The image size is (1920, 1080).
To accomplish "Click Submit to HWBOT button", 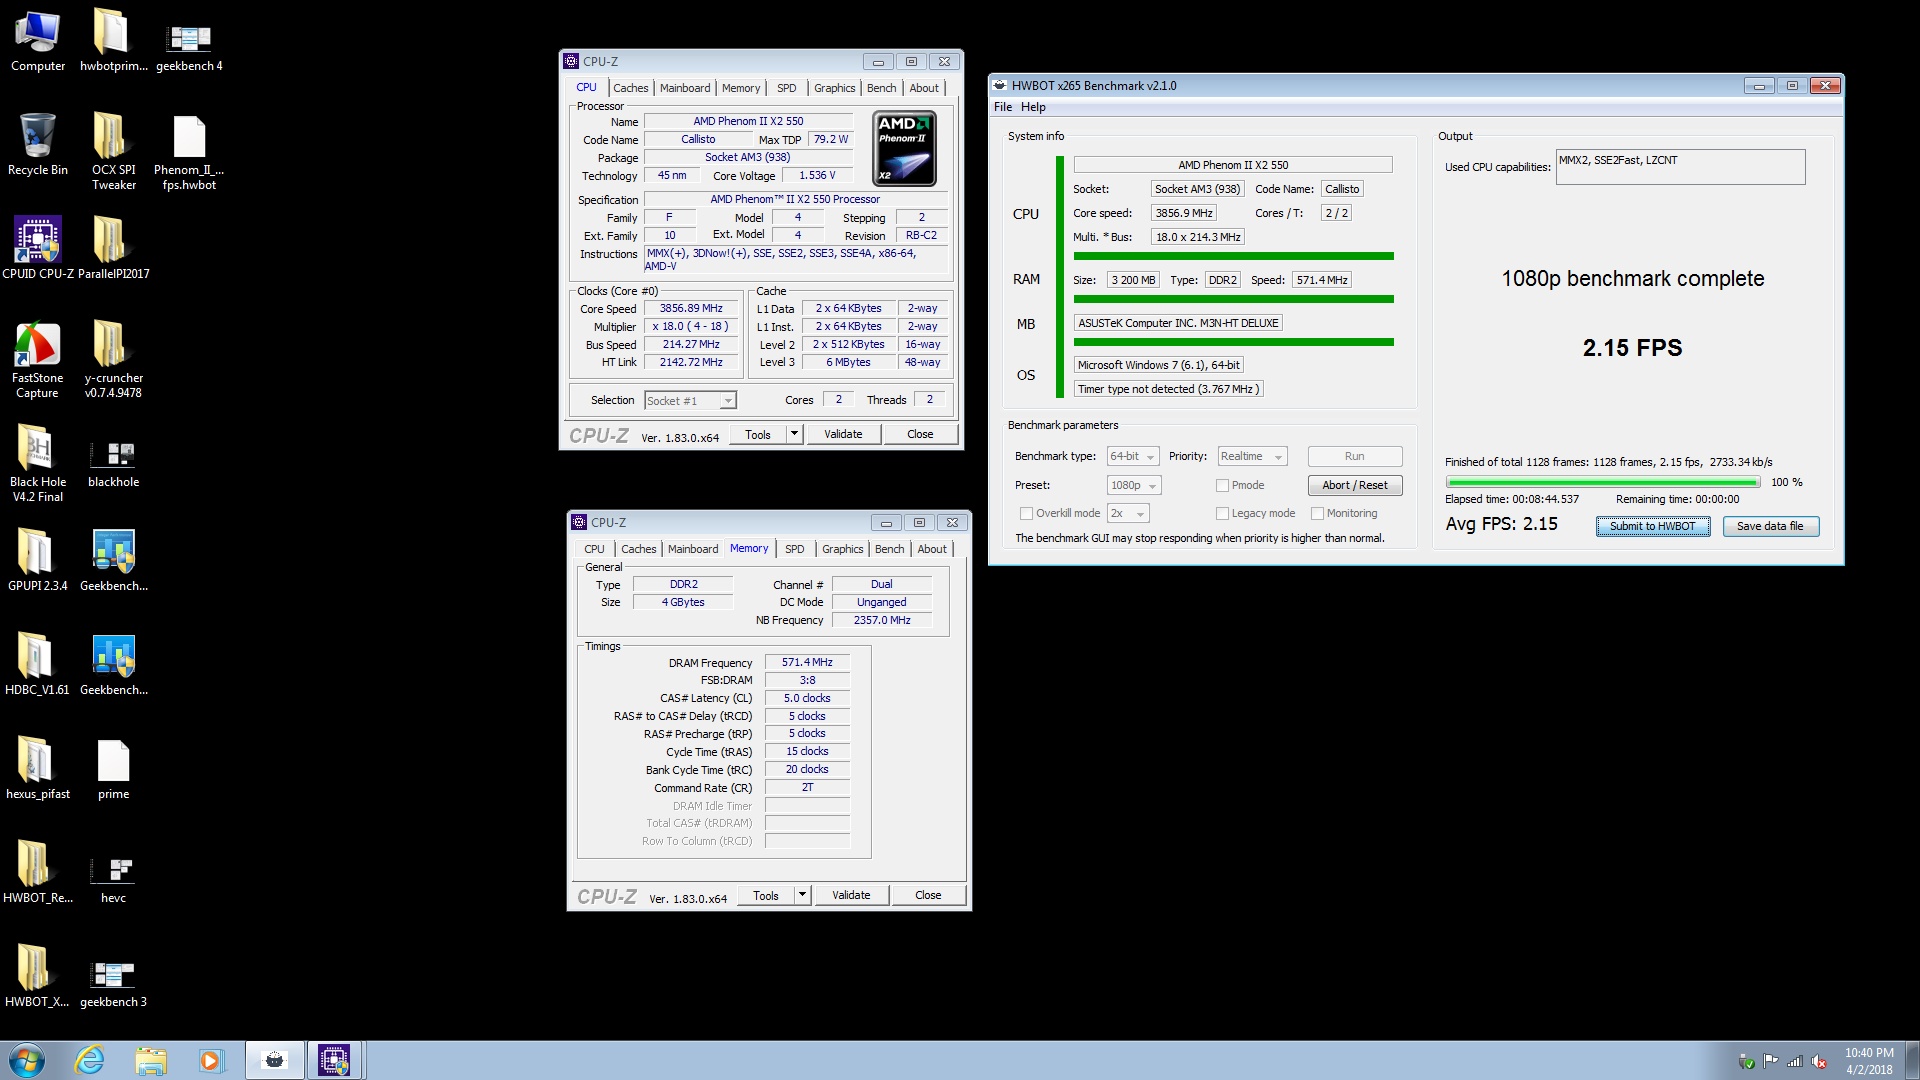I will click(x=1653, y=527).
